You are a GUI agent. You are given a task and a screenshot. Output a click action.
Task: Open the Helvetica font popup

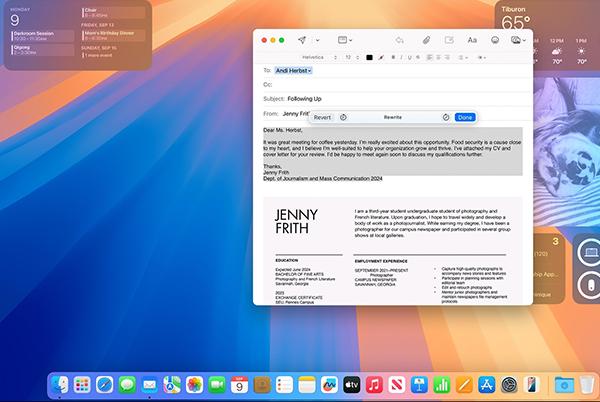point(319,57)
